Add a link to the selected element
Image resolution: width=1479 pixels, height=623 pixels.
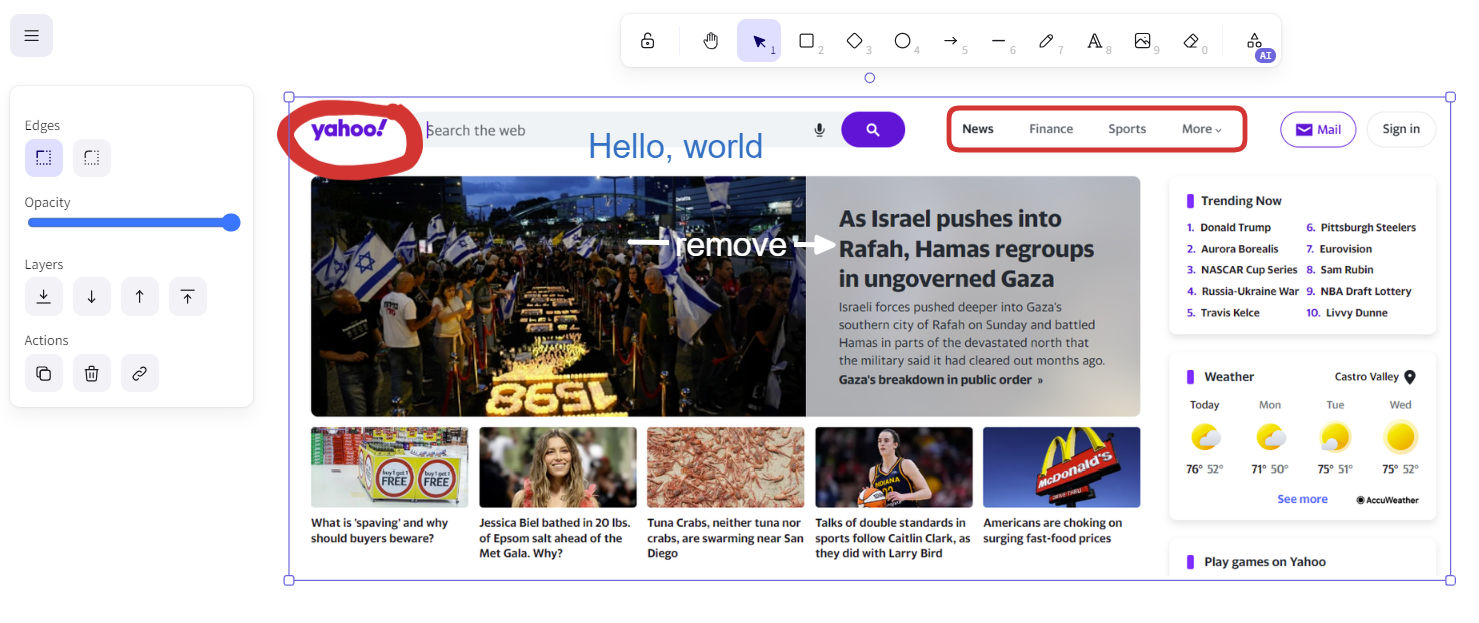(x=140, y=373)
